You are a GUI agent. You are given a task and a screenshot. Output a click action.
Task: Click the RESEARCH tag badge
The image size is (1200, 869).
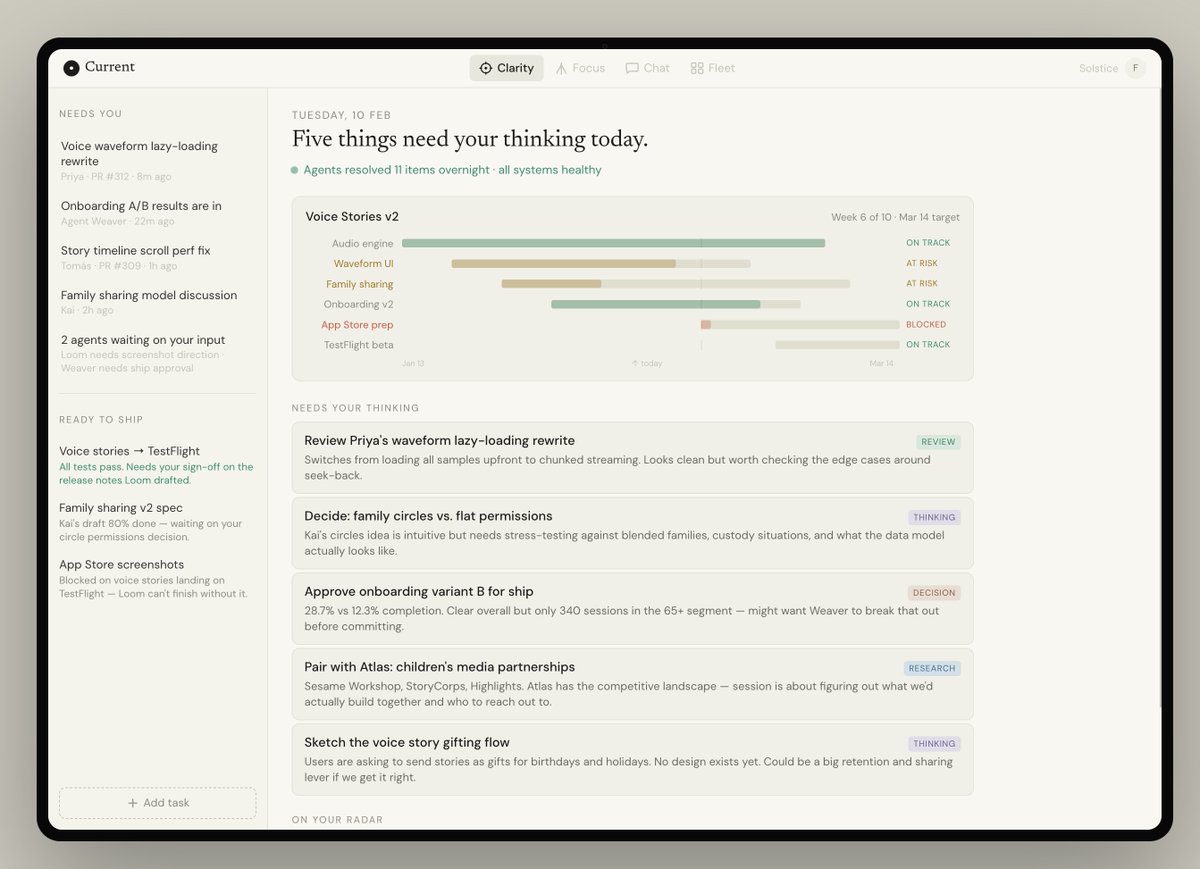click(932, 668)
